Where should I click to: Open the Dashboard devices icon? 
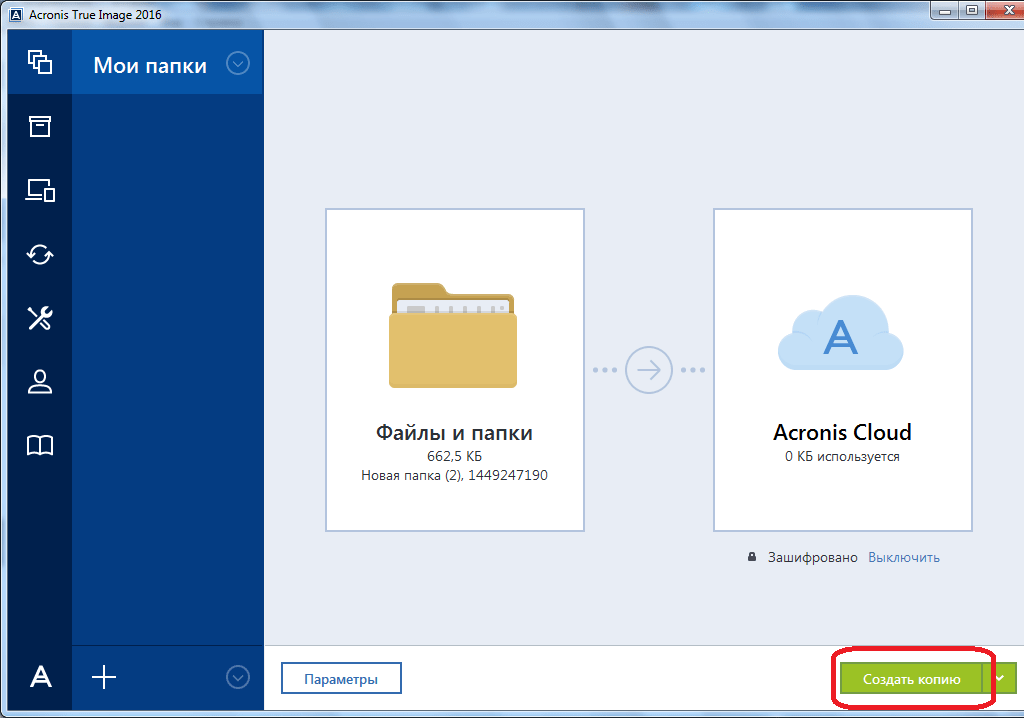coord(40,190)
